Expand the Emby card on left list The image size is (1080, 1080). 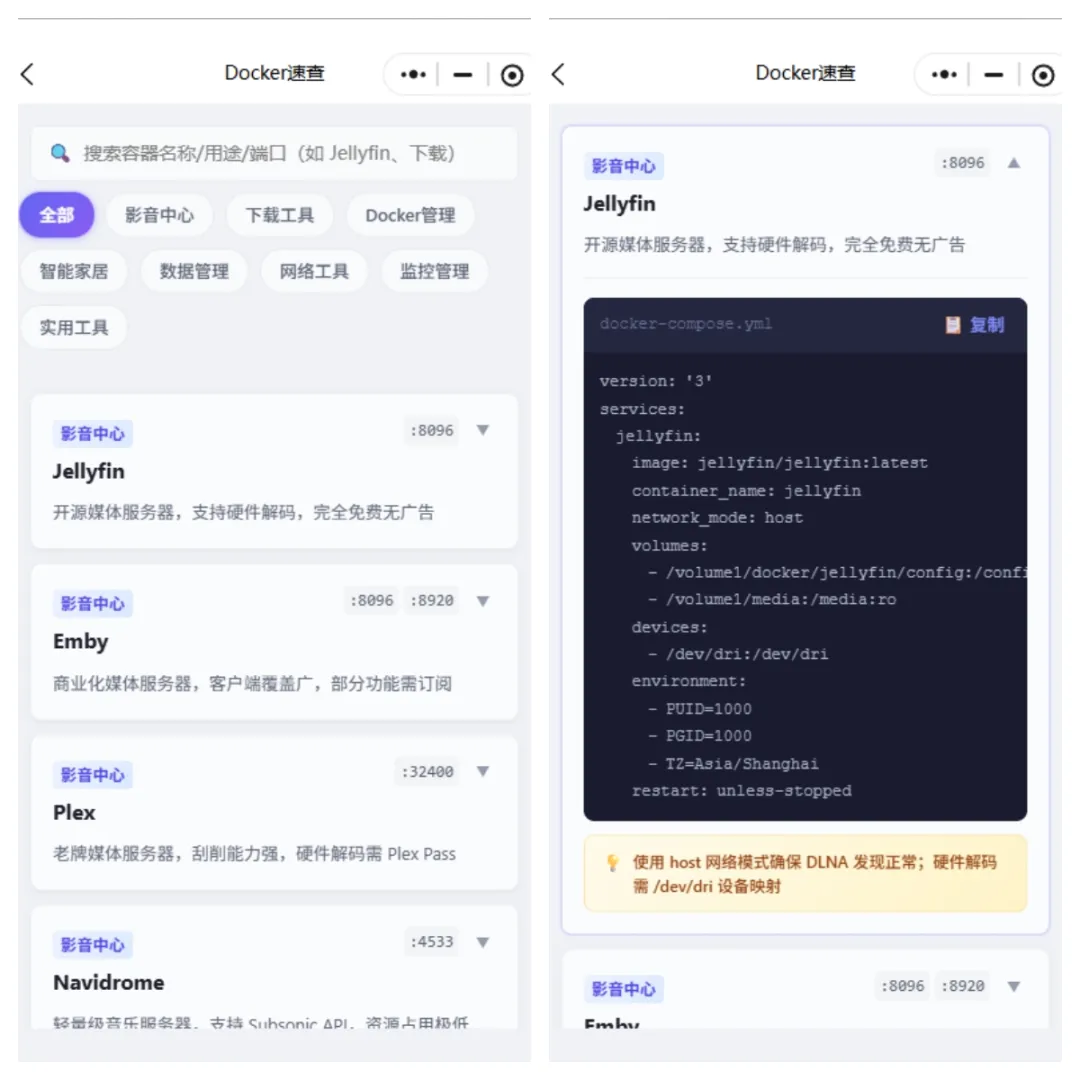point(483,601)
